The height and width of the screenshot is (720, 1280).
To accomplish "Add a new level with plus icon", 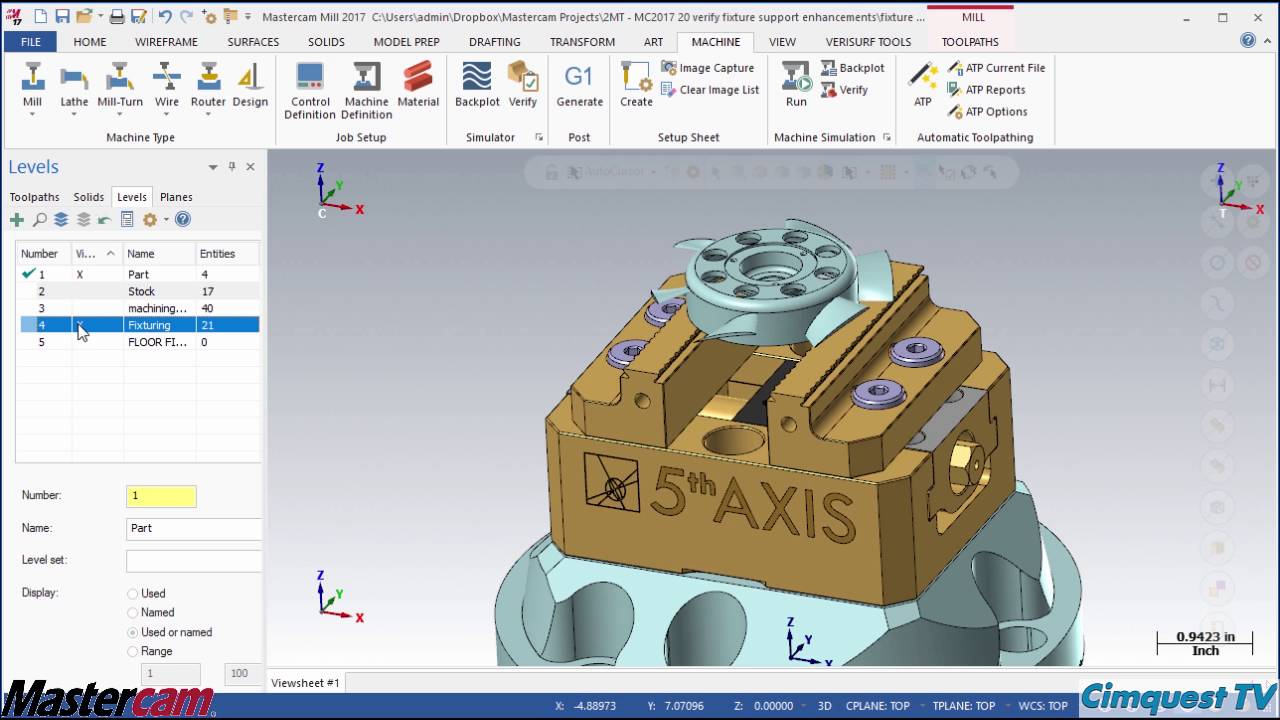I will click(x=17, y=219).
